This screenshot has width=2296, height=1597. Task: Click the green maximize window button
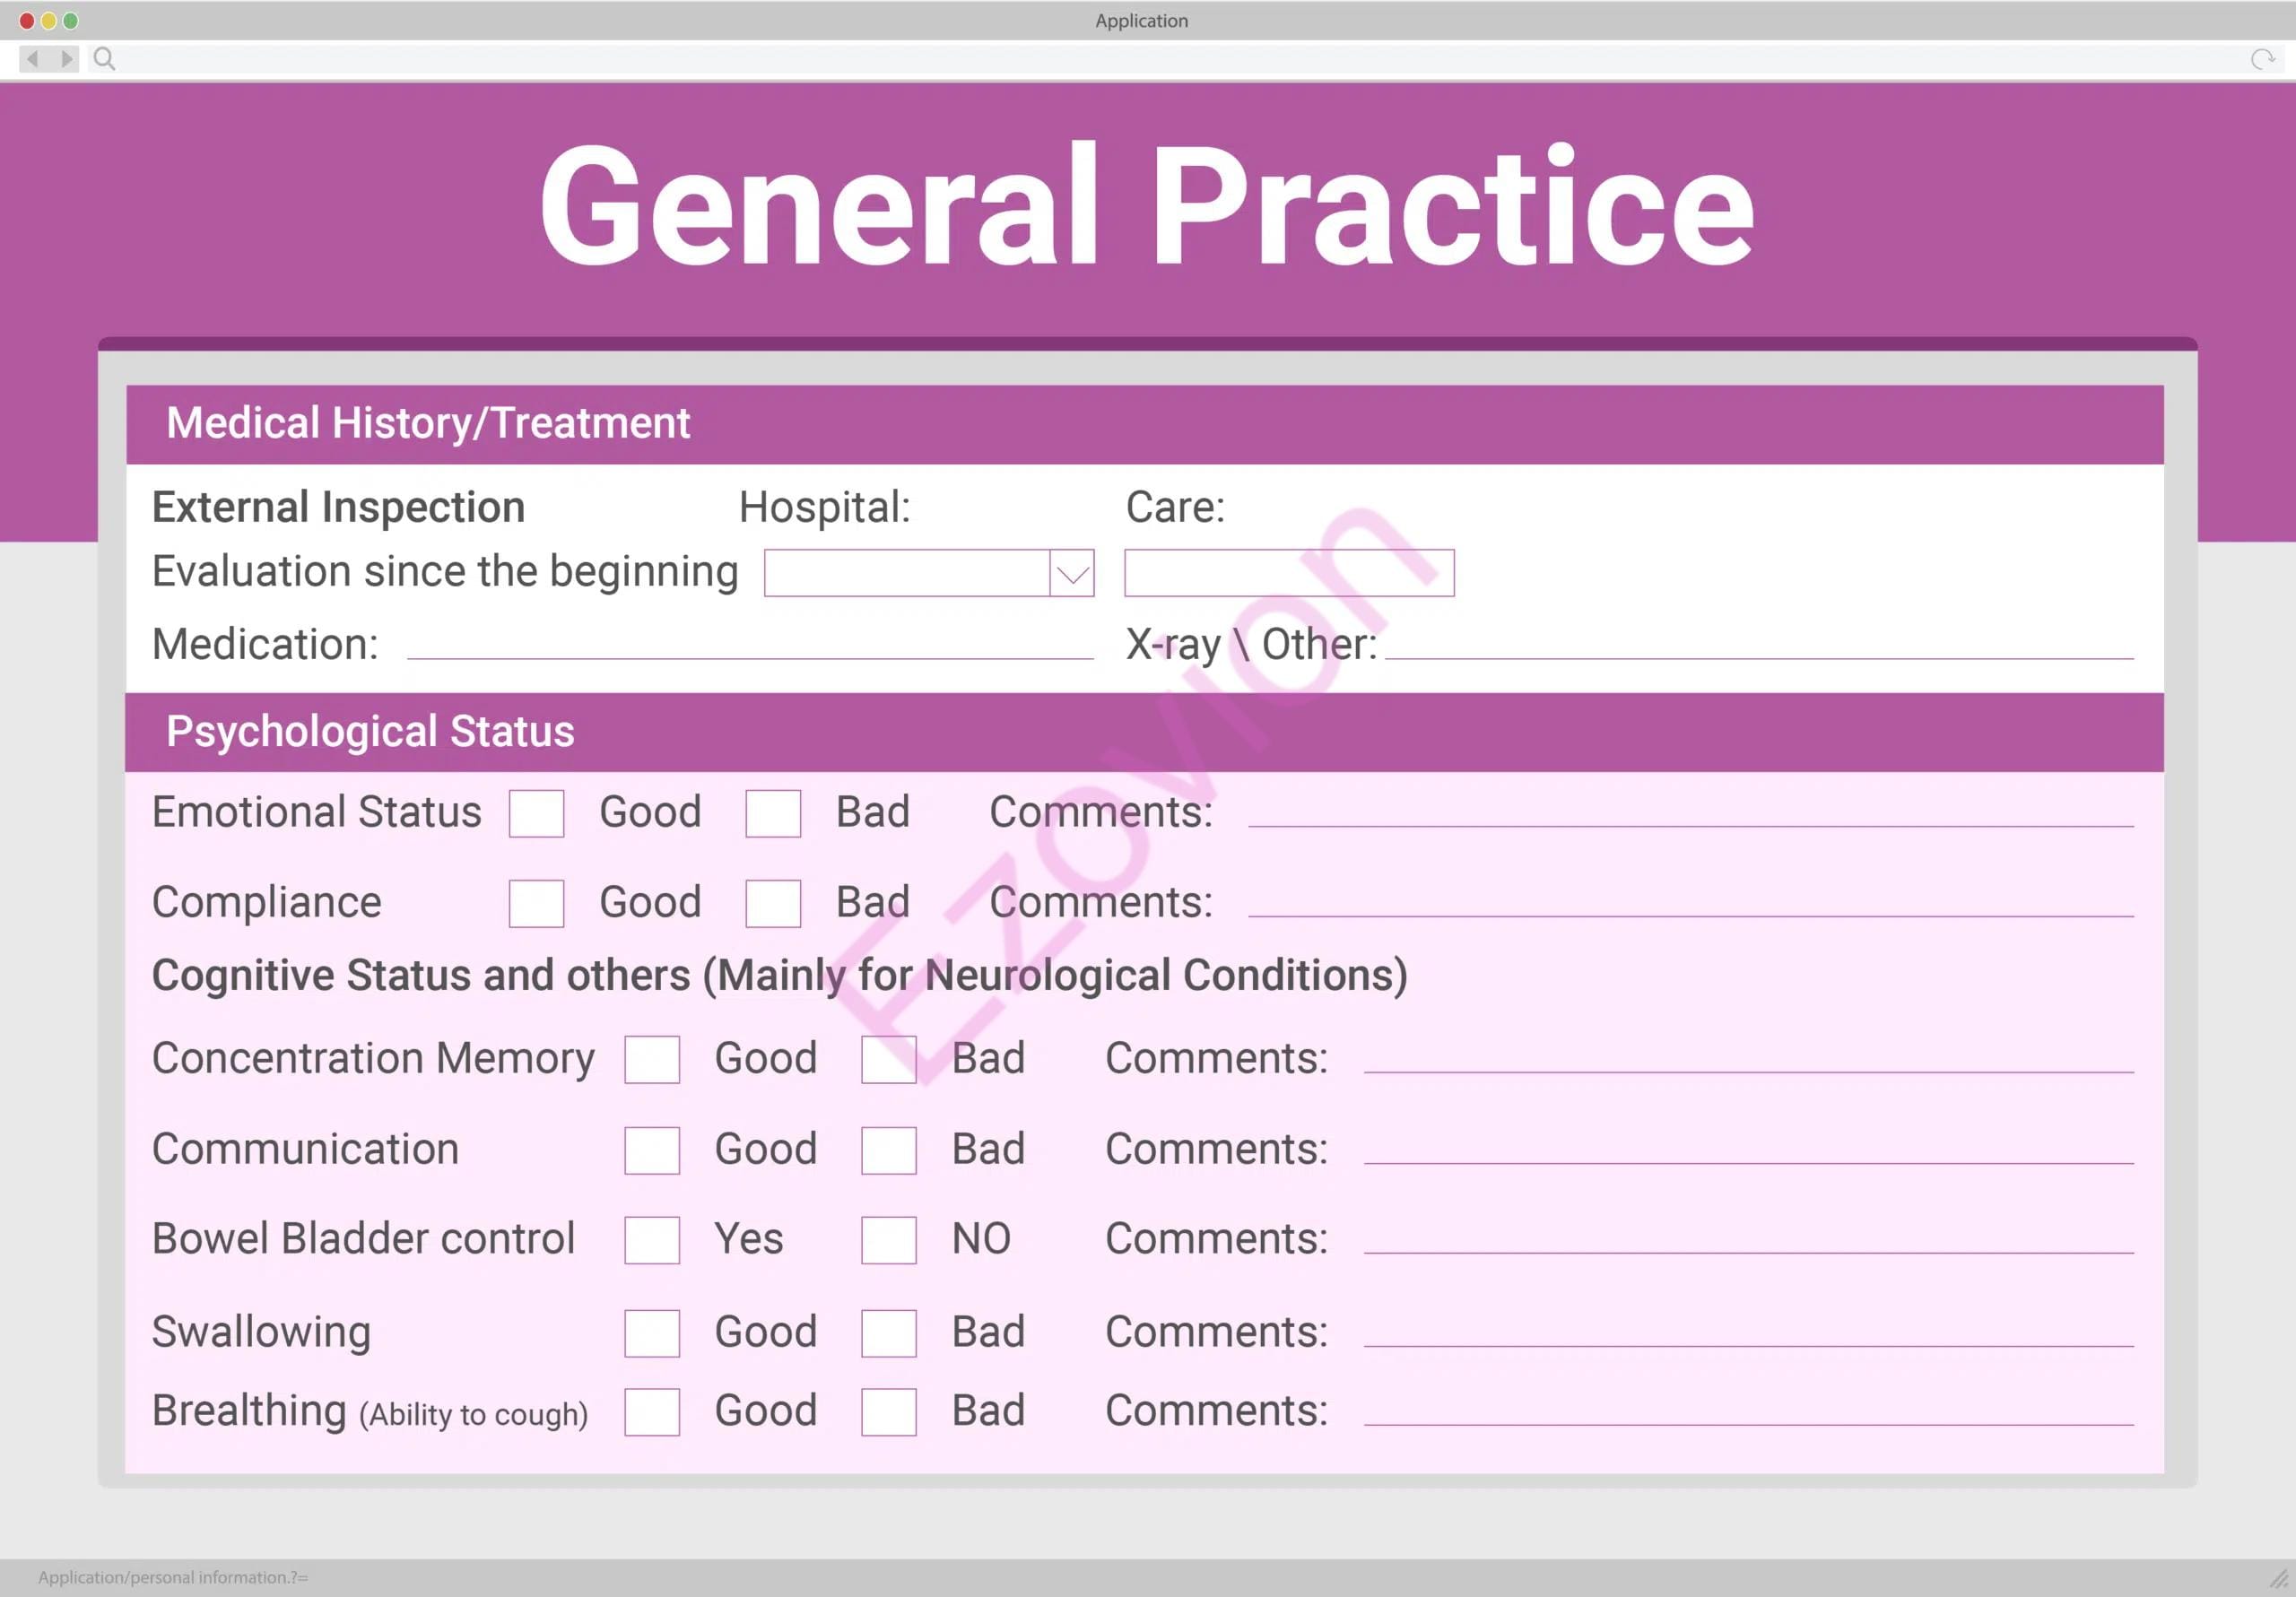70,20
